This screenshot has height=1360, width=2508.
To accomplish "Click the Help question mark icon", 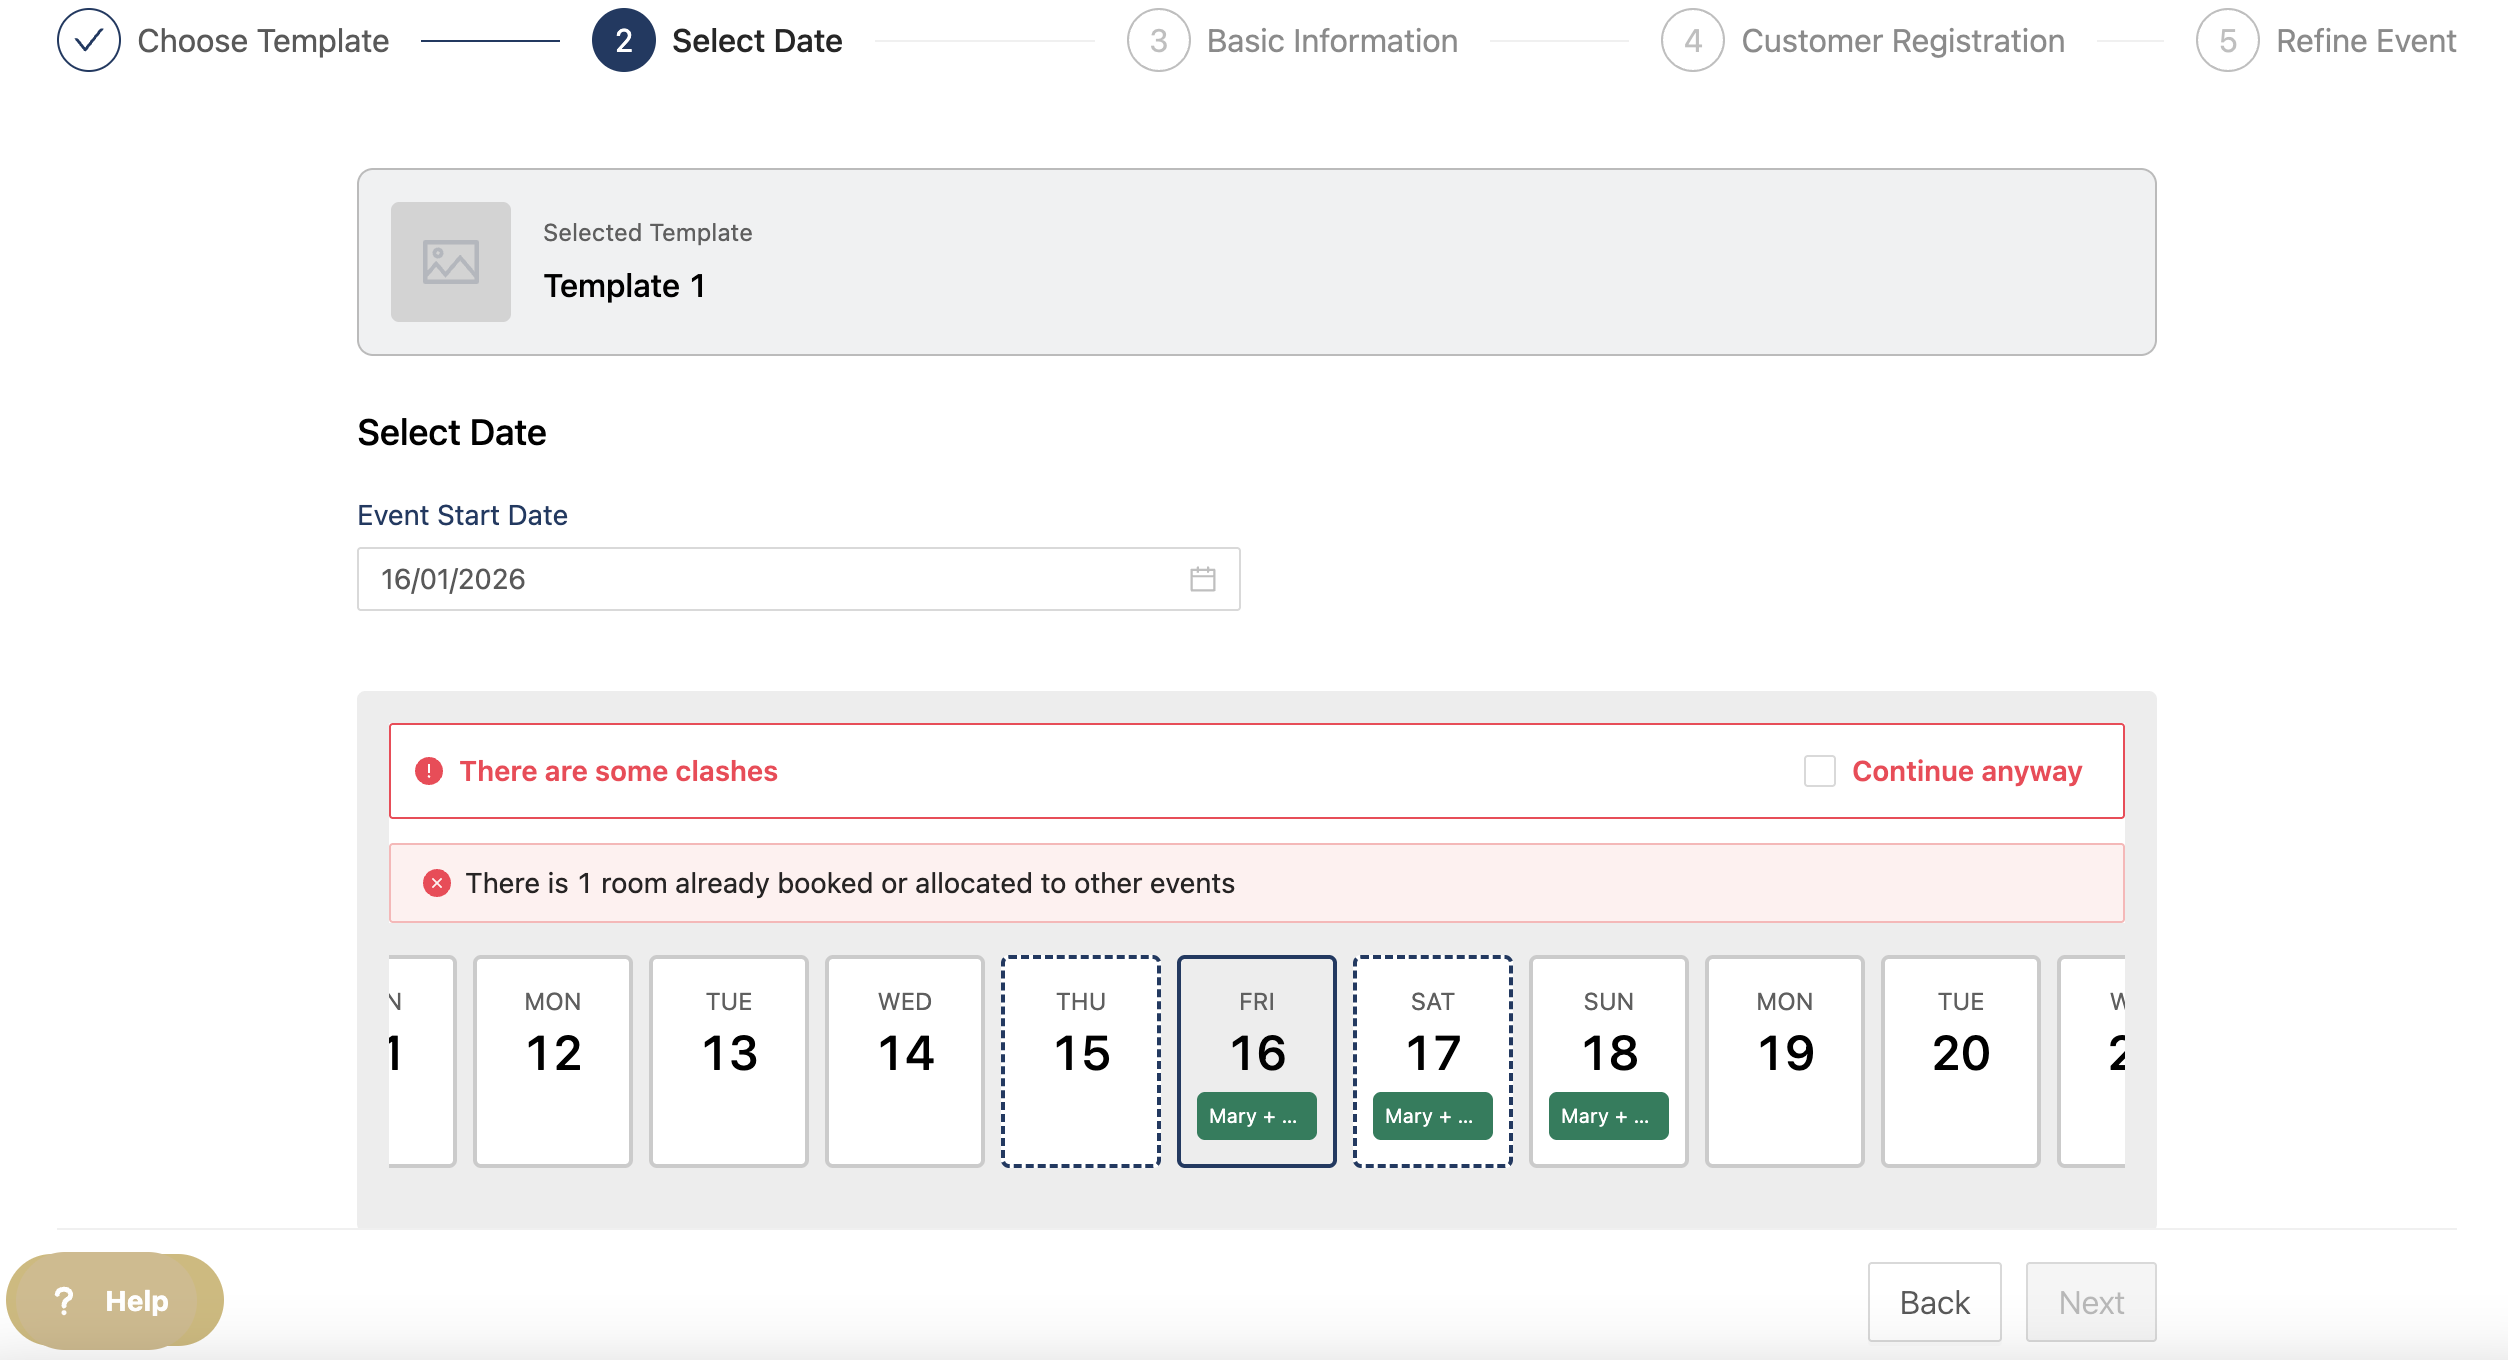I will (x=64, y=1301).
